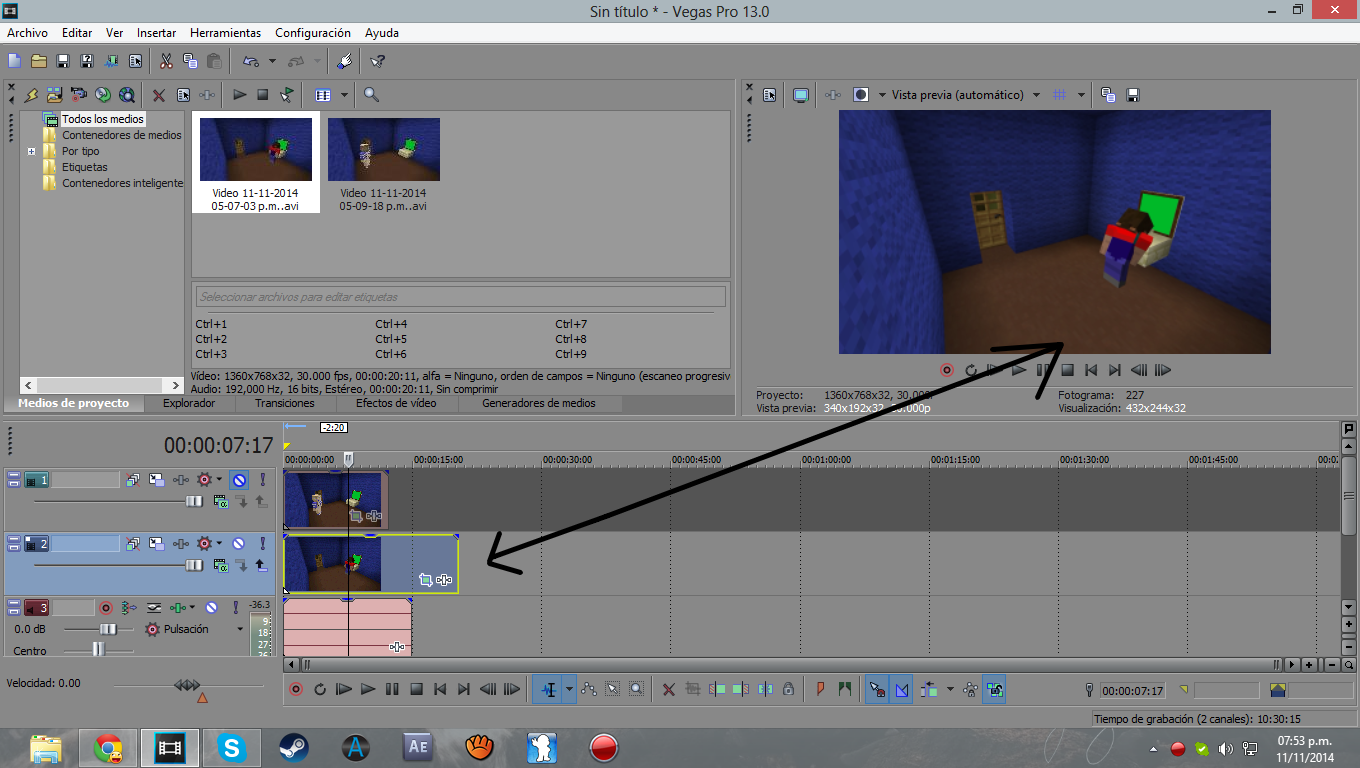Adjust video track 1 level slider
The height and width of the screenshot is (768, 1360).
tap(194, 501)
